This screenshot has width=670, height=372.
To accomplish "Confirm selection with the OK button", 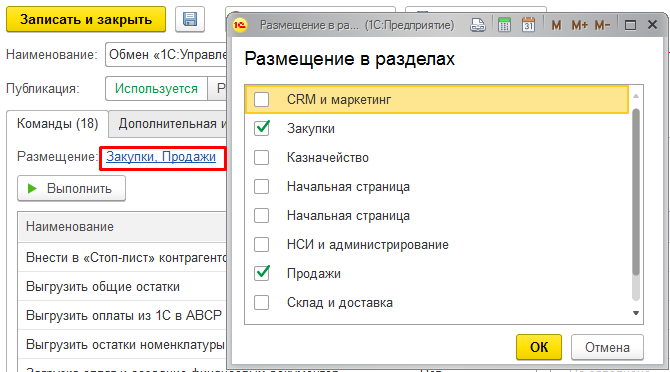I will click(x=539, y=347).
